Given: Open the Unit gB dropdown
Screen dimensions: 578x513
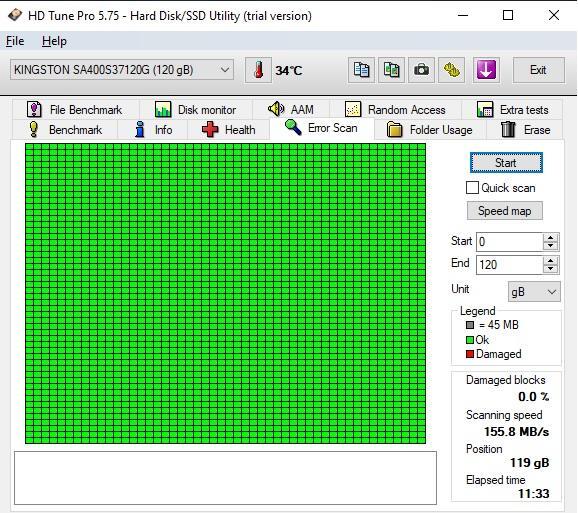Looking at the screenshot, I should (x=534, y=292).
